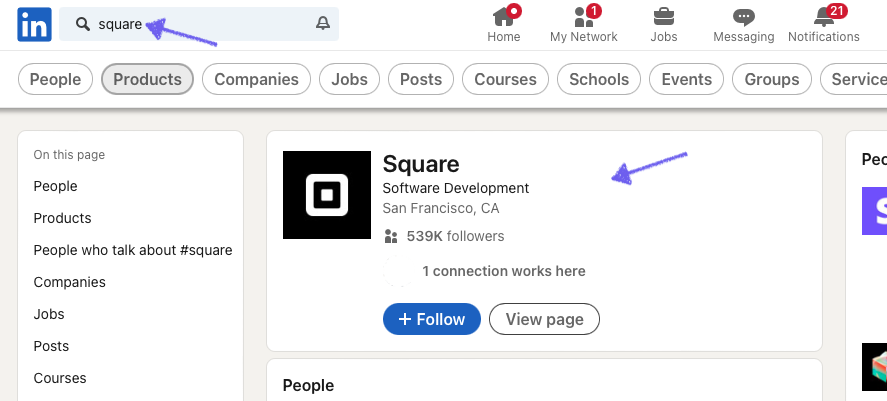Open the LinkedIn home logo

pyautogui.click(x=35, y=24)
